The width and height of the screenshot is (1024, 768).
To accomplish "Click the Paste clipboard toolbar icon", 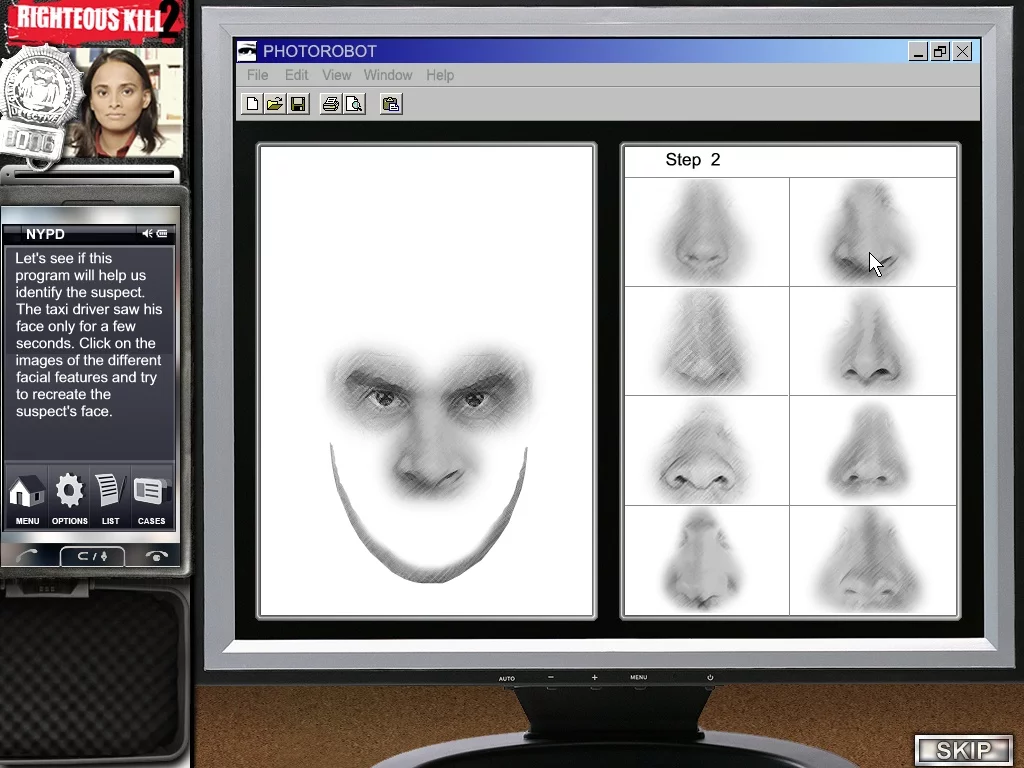I will coord(391,104).
